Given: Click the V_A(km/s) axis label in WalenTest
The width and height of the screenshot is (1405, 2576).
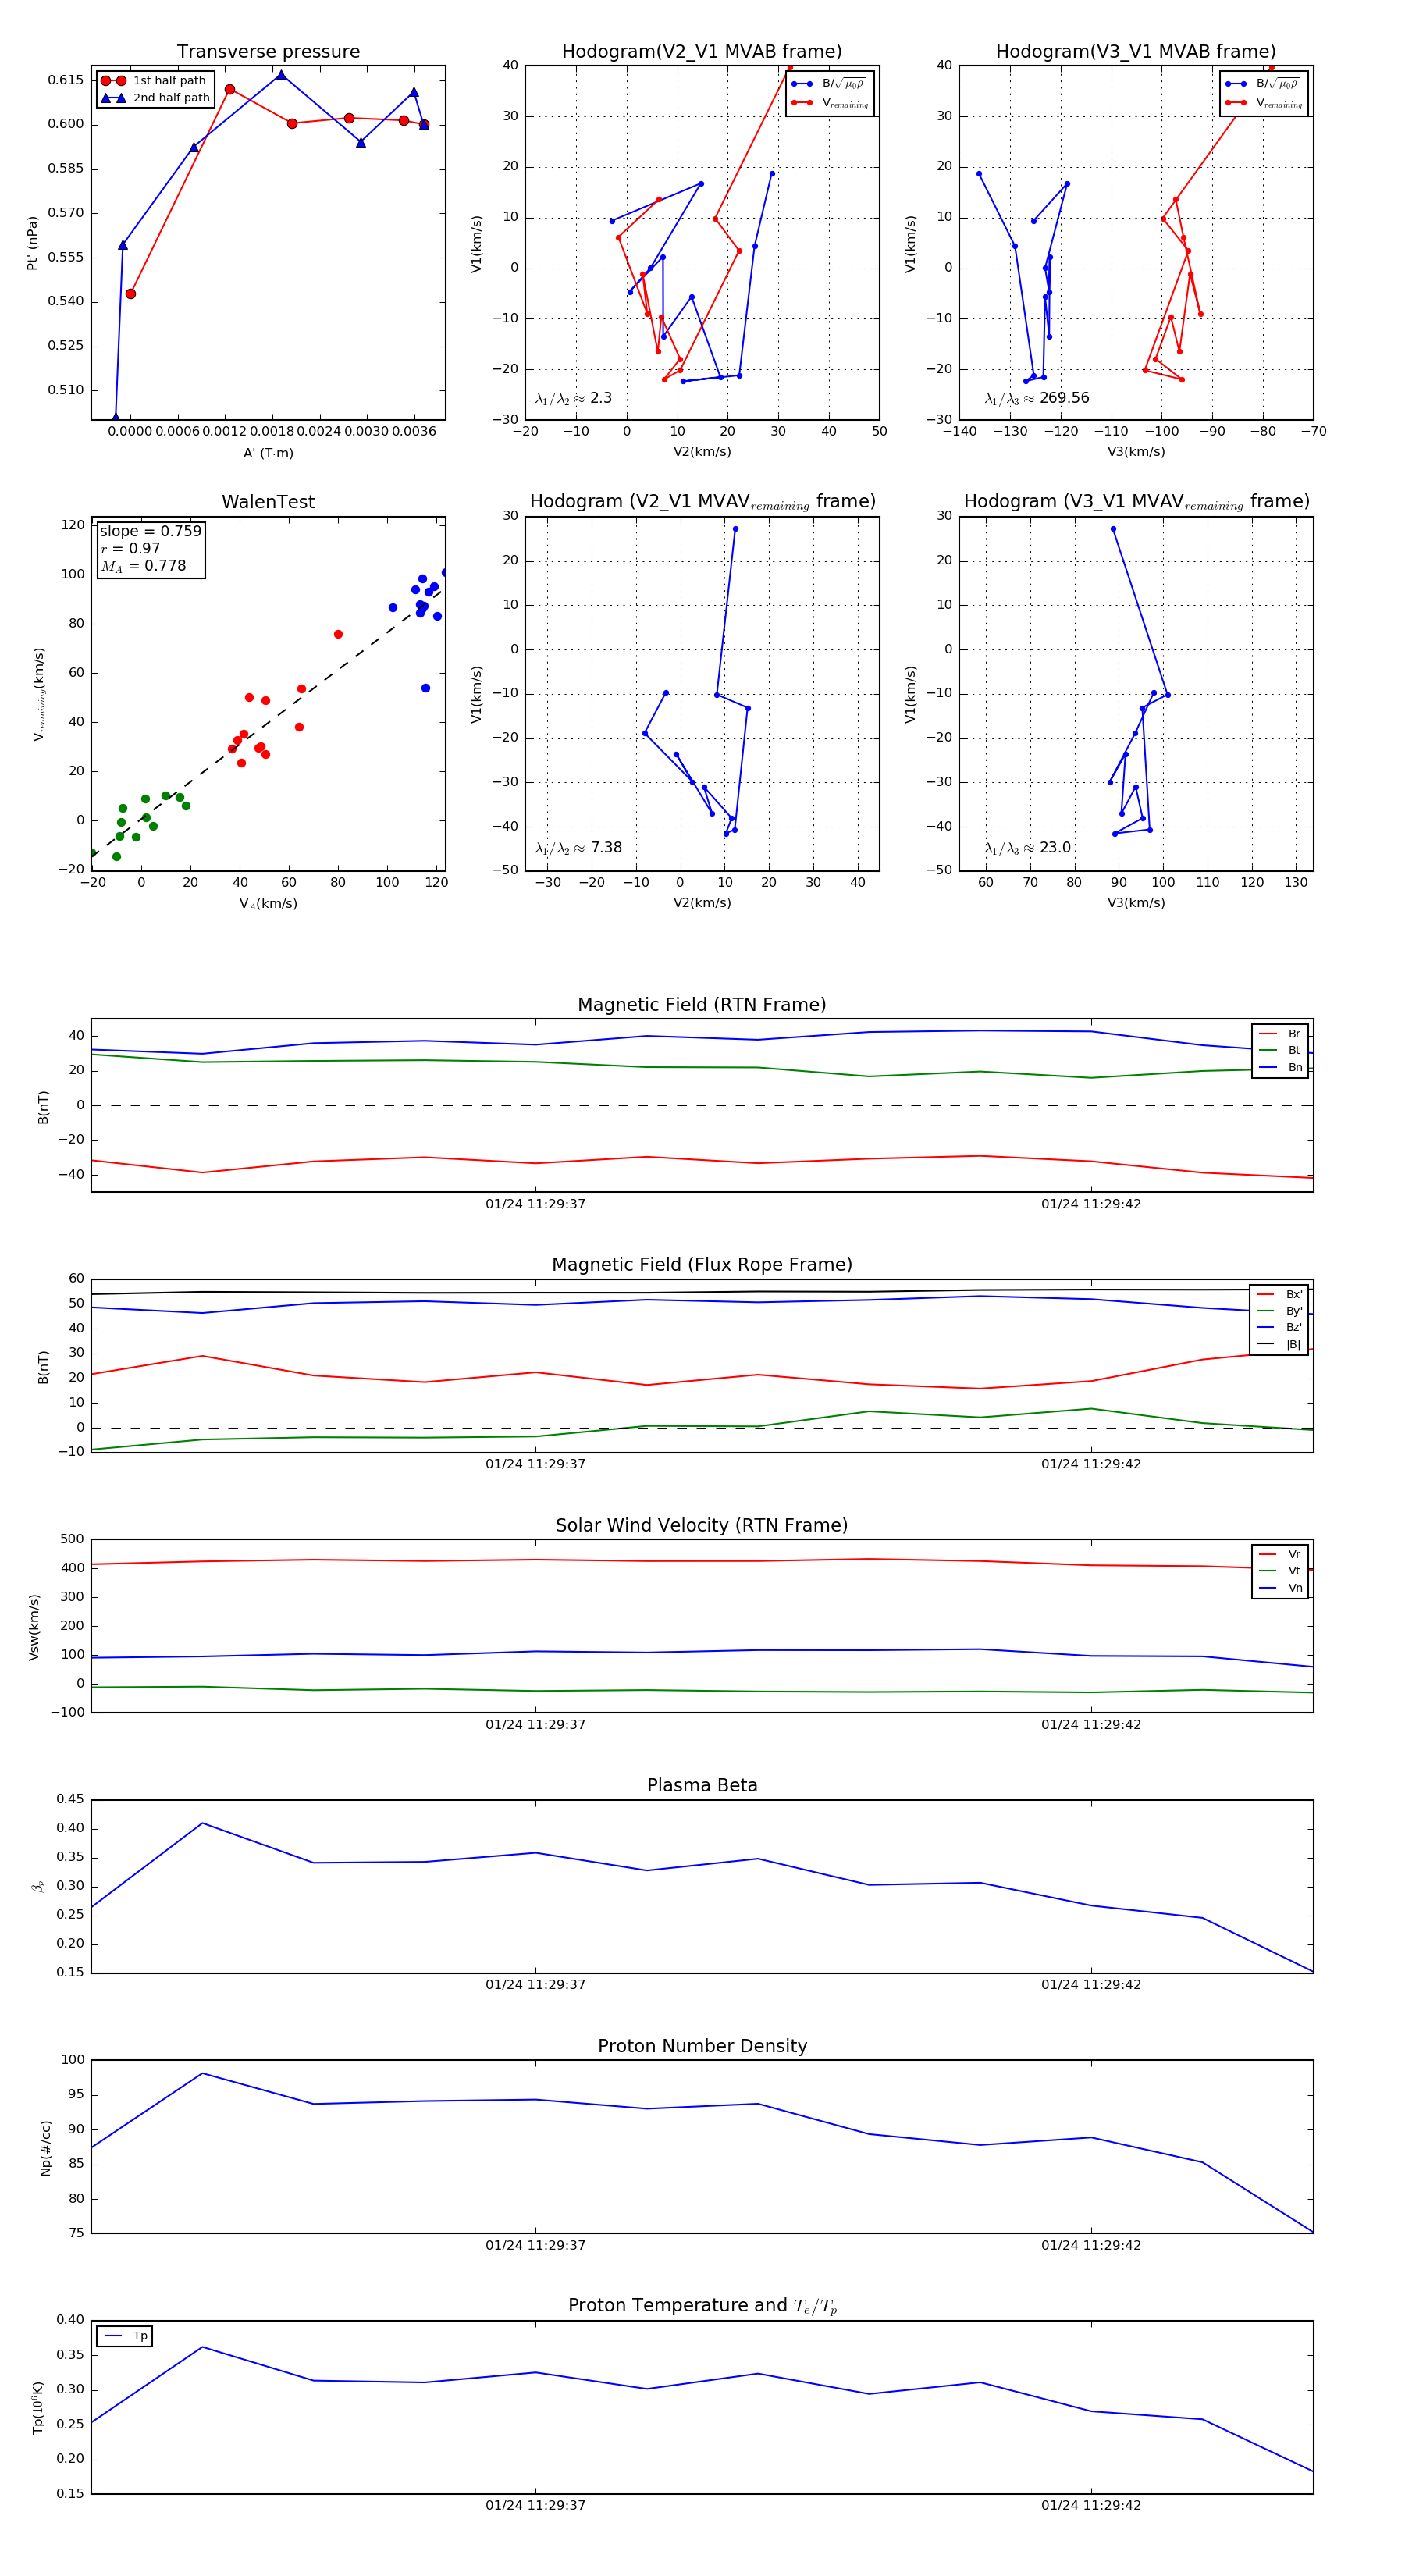Looking at the screenshot, I should point(268,904).
